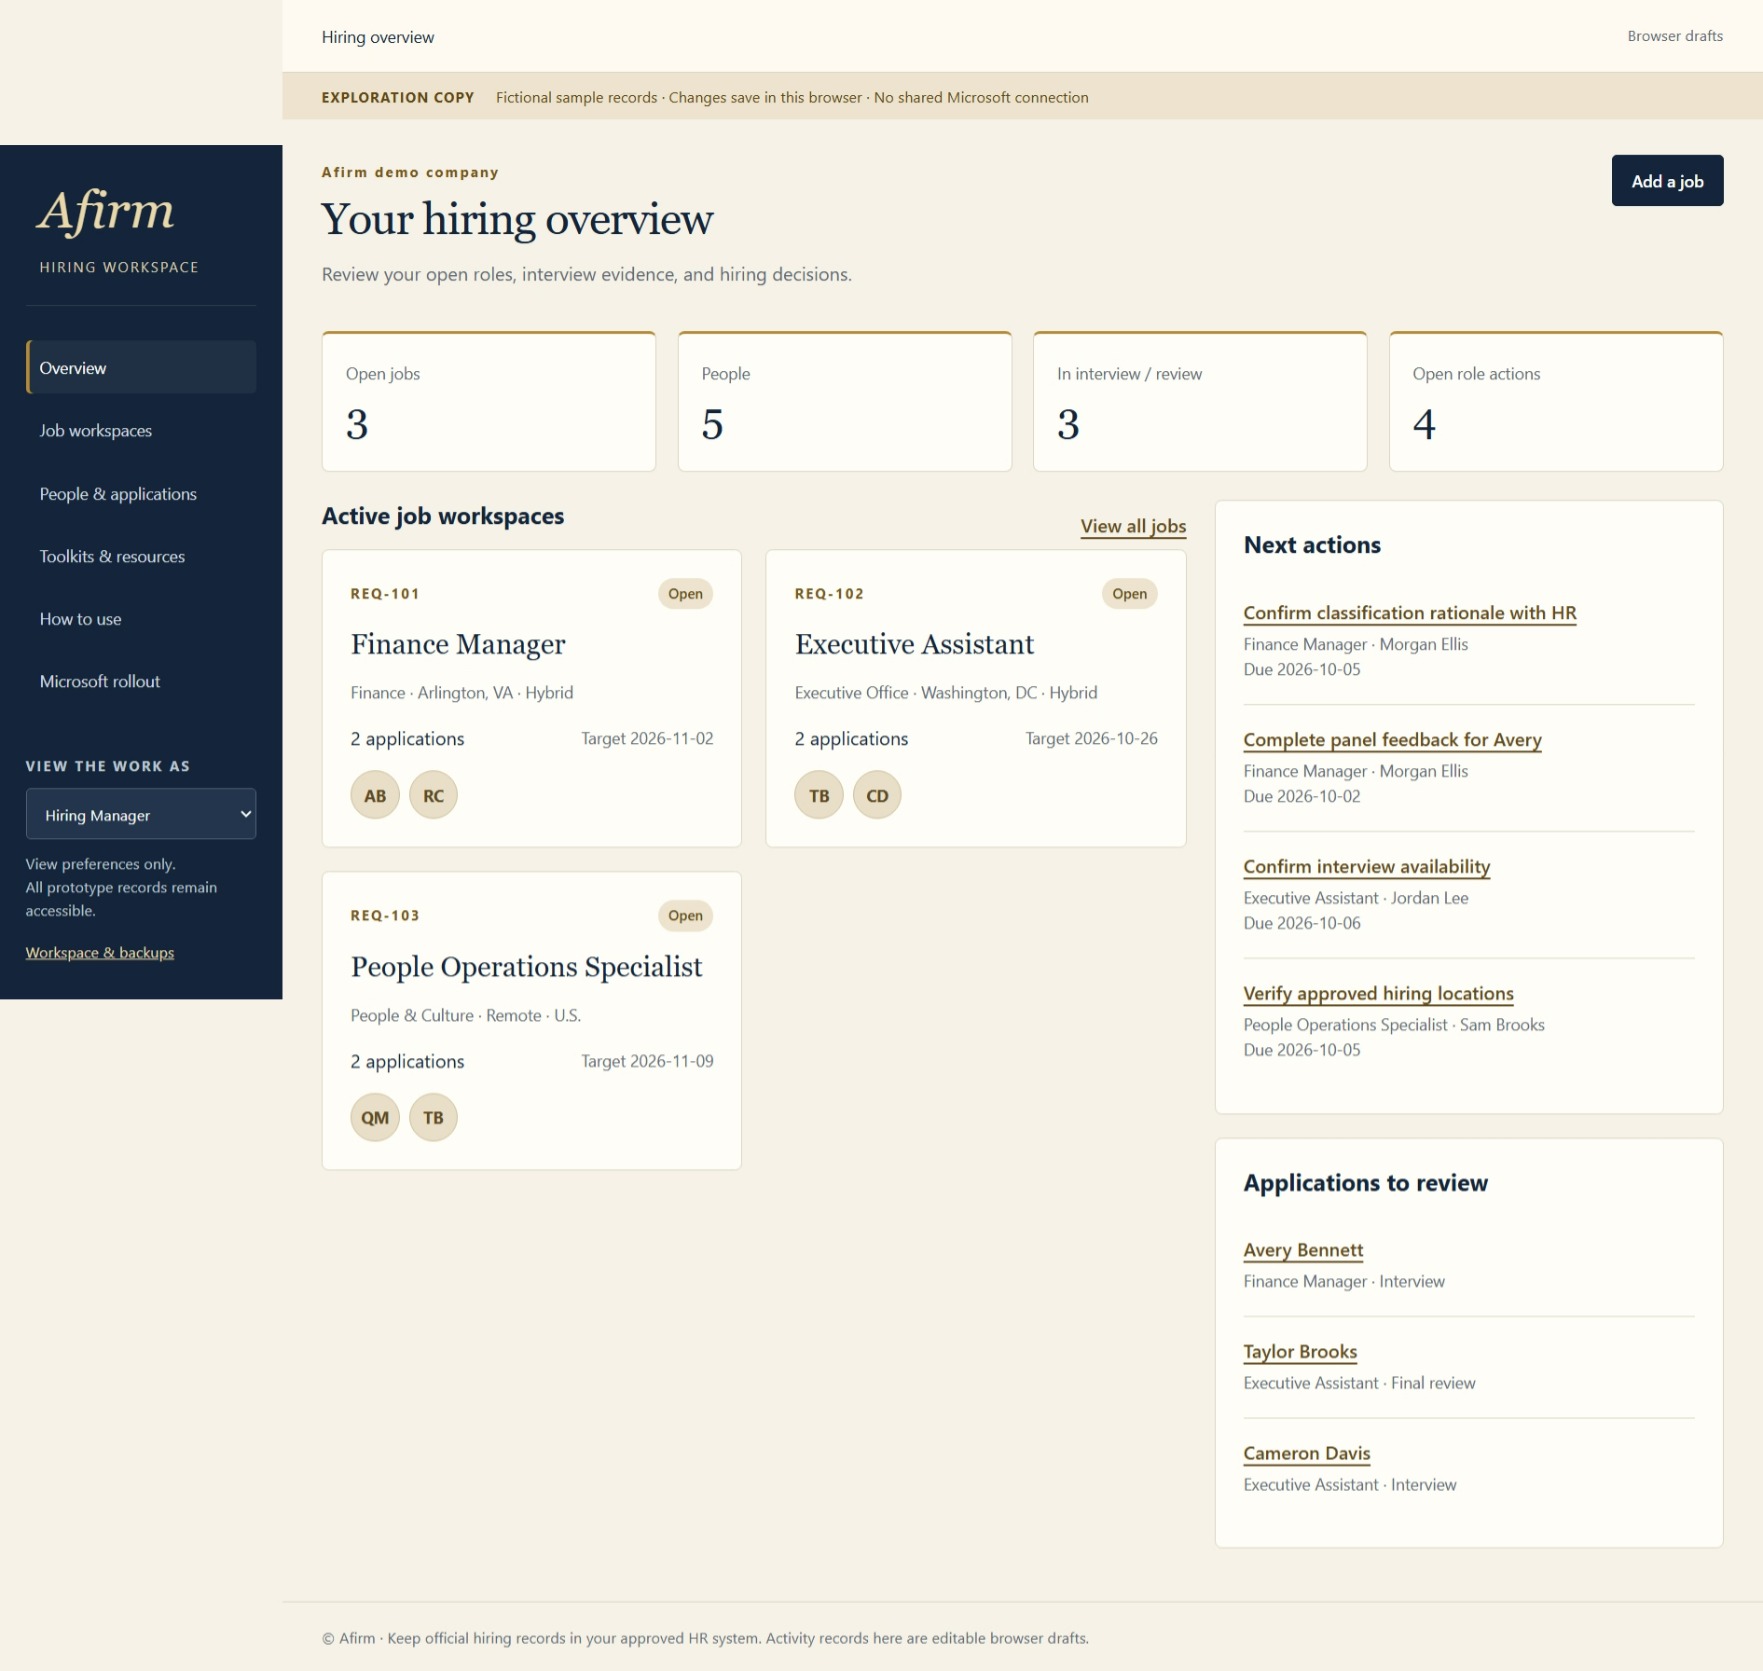The image size is (1763, 1671).
Task: Open People Operations Specialist job title
Action: click(x=526, y=967)
